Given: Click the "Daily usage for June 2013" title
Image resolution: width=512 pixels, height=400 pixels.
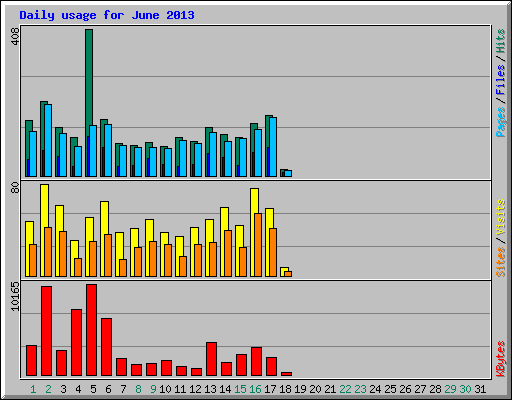Looking at the screenshot, I should tap(107, 15).
